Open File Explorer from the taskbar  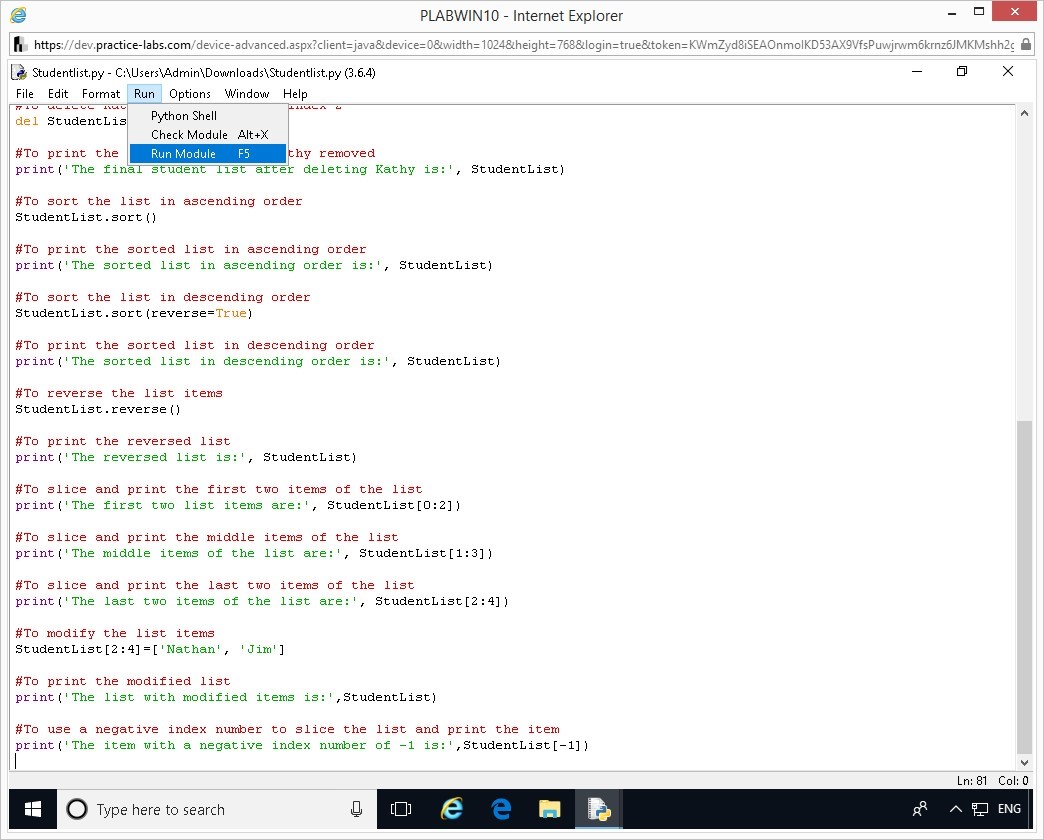pyautogui.click(x=550, y=809)
